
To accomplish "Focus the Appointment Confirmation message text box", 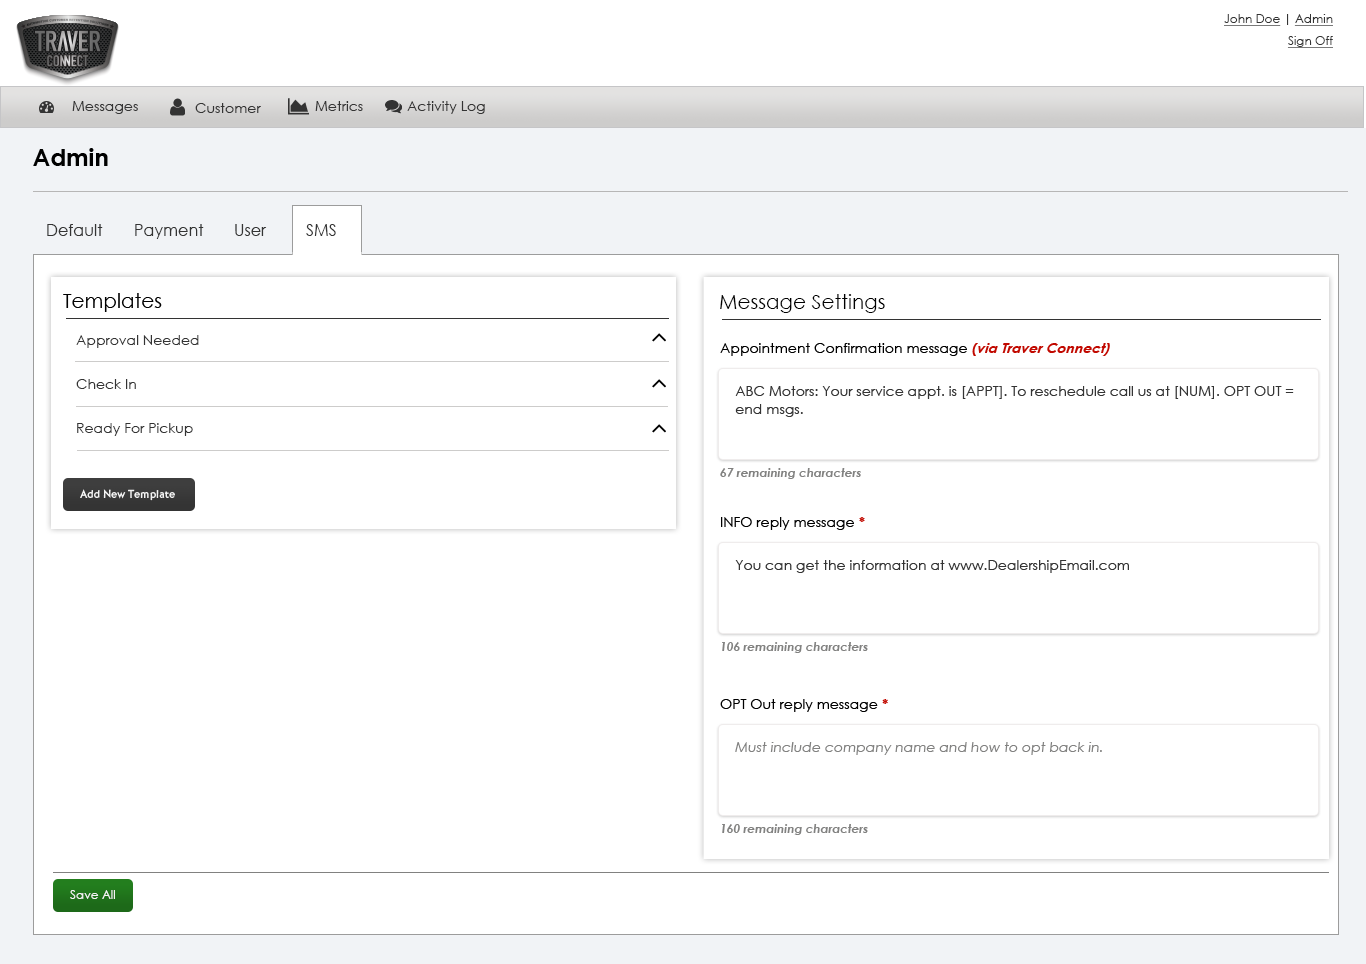I will (x=1018, y=414).
